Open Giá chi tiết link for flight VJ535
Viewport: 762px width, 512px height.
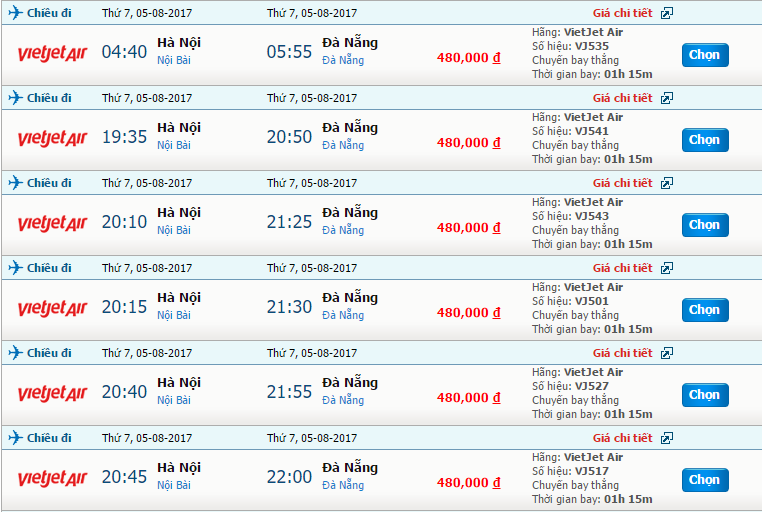(622, 13)
